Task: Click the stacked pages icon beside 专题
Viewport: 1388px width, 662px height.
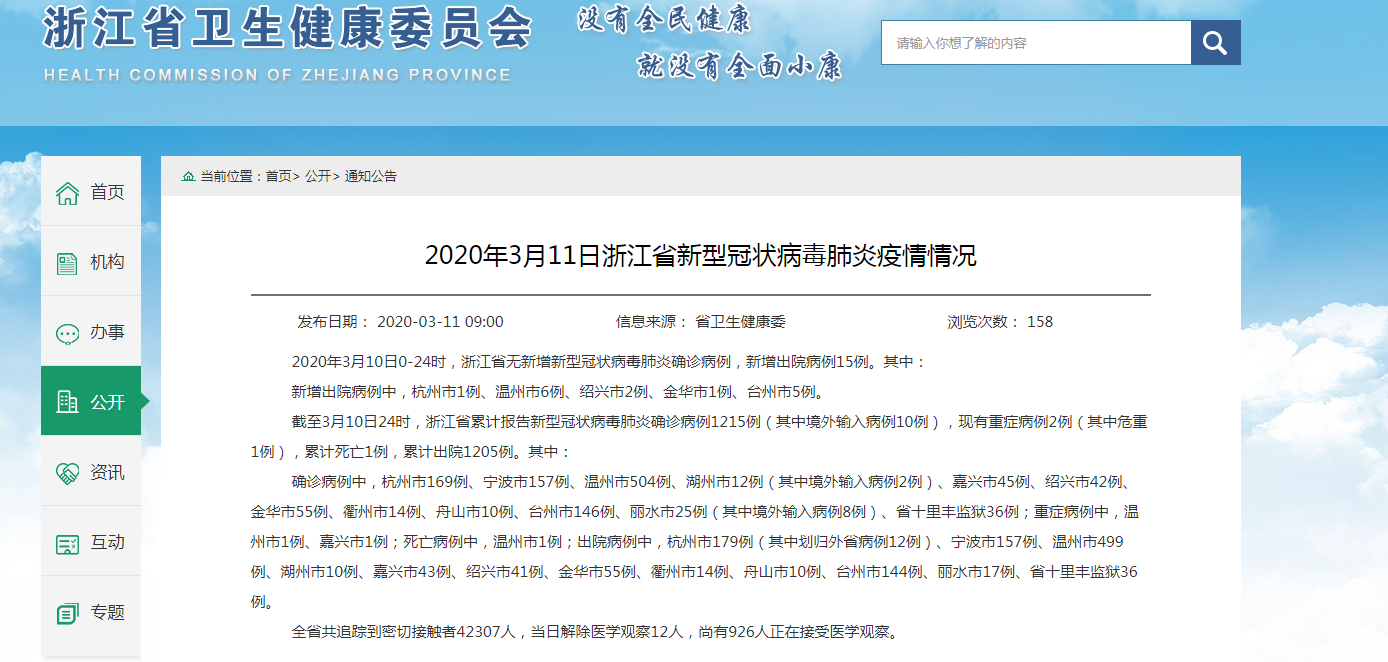Action: coord(67,613)
